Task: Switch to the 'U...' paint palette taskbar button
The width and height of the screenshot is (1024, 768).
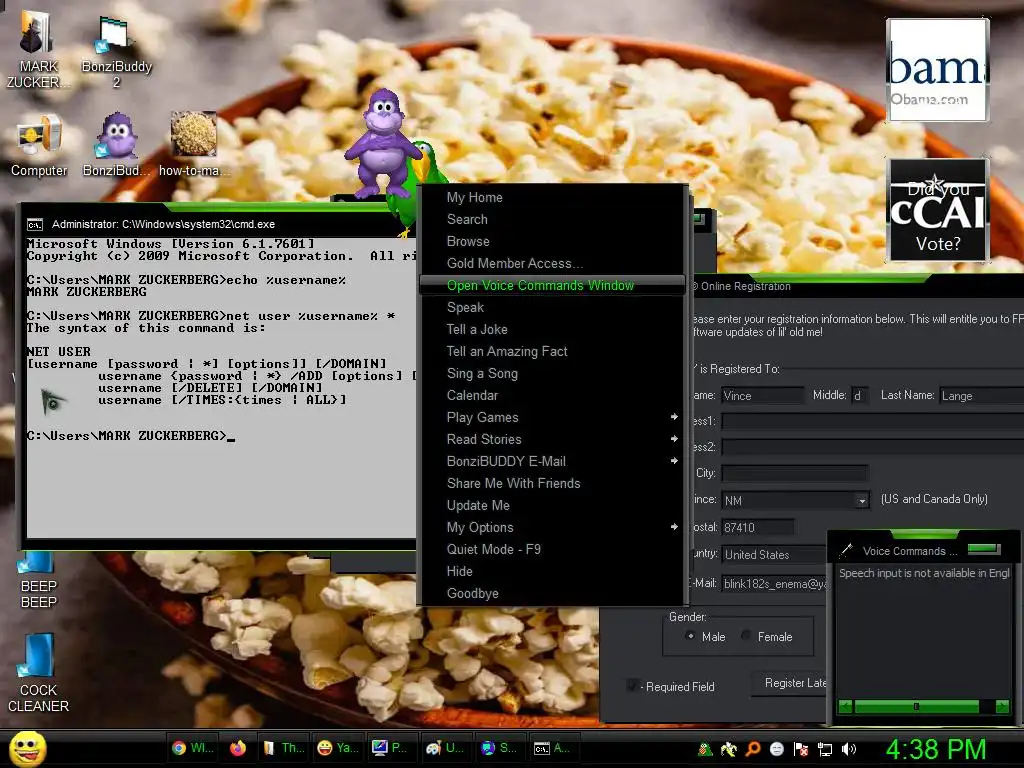Action: 444,748
